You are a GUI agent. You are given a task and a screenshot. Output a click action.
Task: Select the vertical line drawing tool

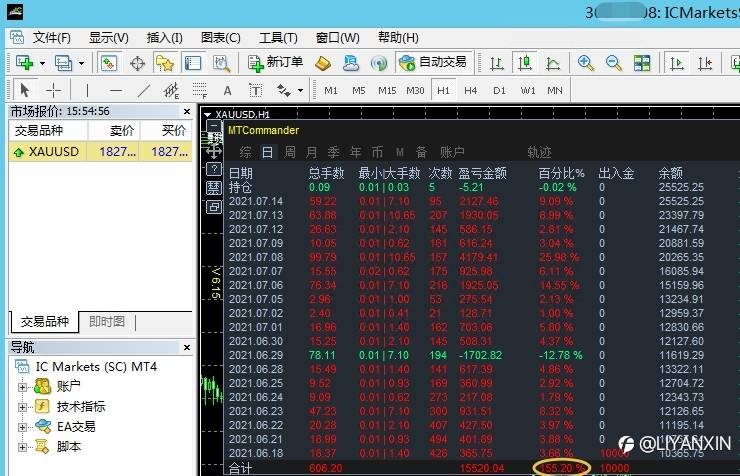click(x=87, y=90)
